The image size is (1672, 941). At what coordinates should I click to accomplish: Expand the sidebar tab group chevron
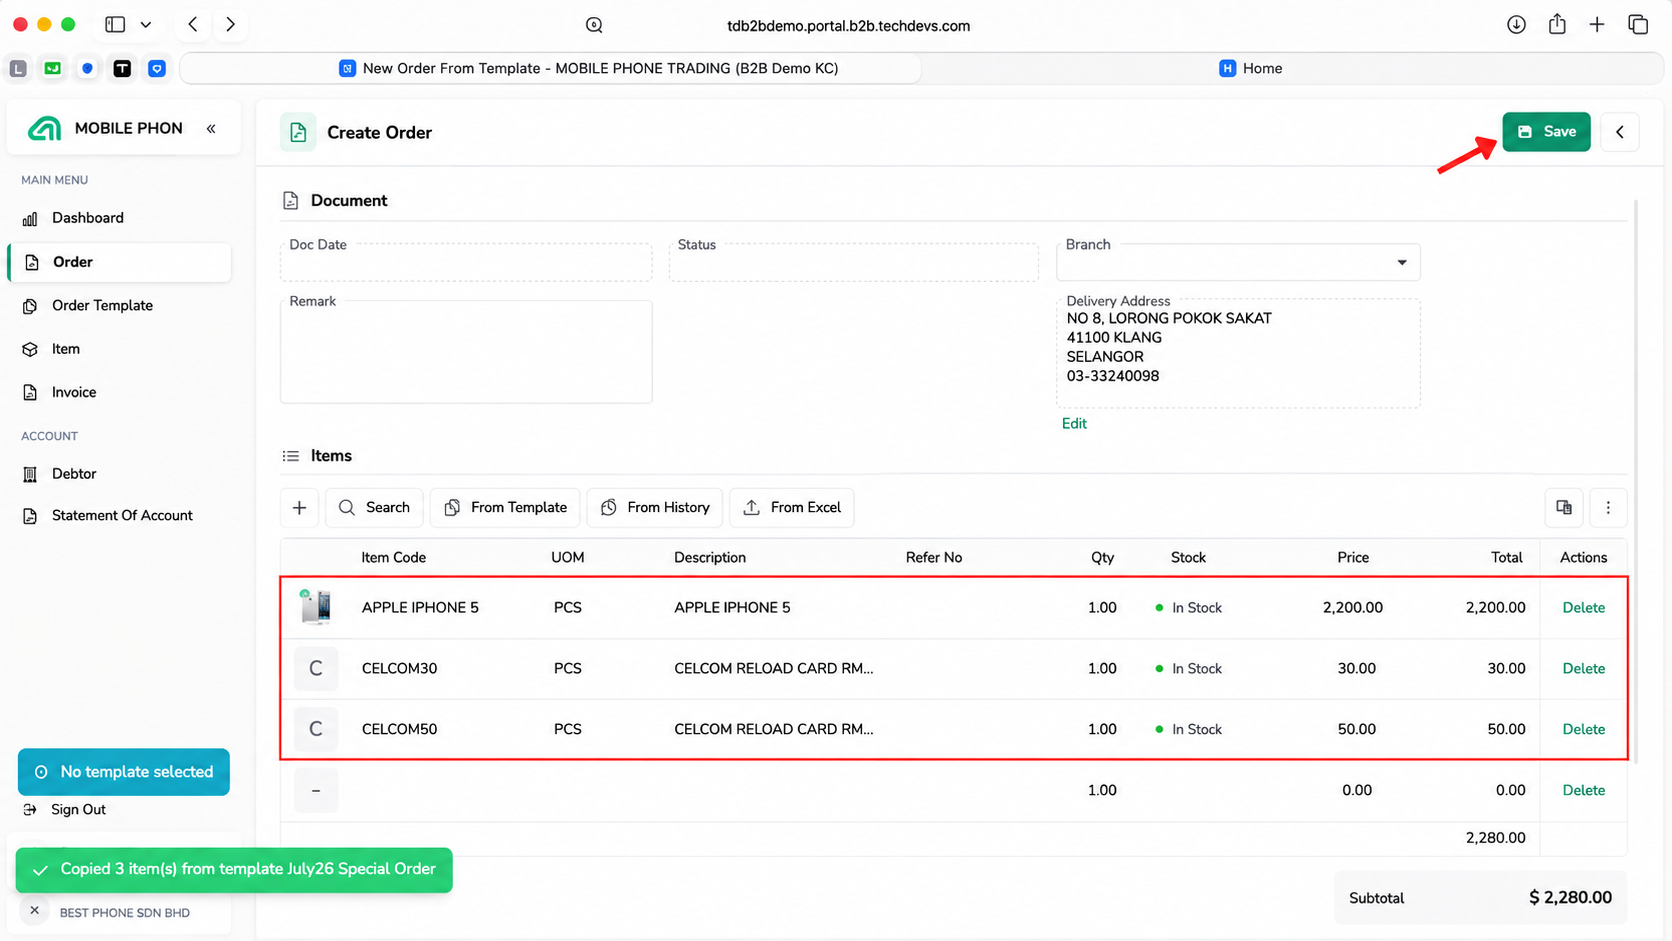point(146,25)
